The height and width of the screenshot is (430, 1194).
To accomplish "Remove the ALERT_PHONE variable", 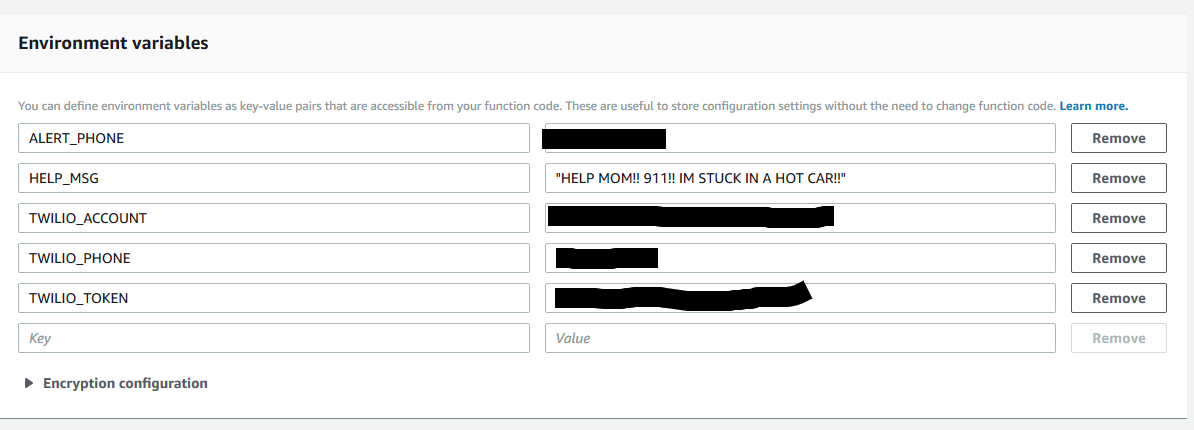I will (x=1119, y=139).
